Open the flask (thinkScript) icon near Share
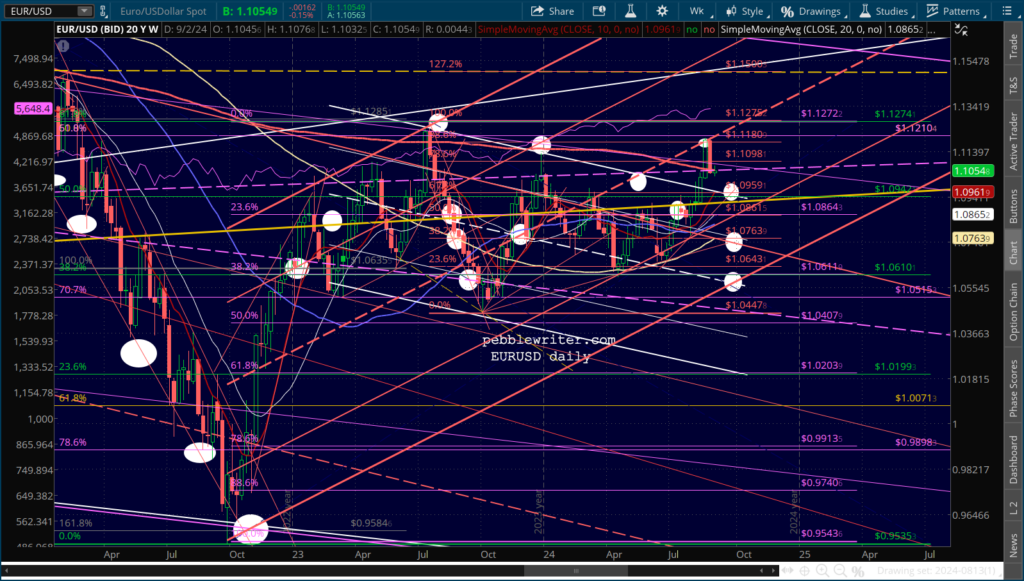 click(x=630, y=11)
